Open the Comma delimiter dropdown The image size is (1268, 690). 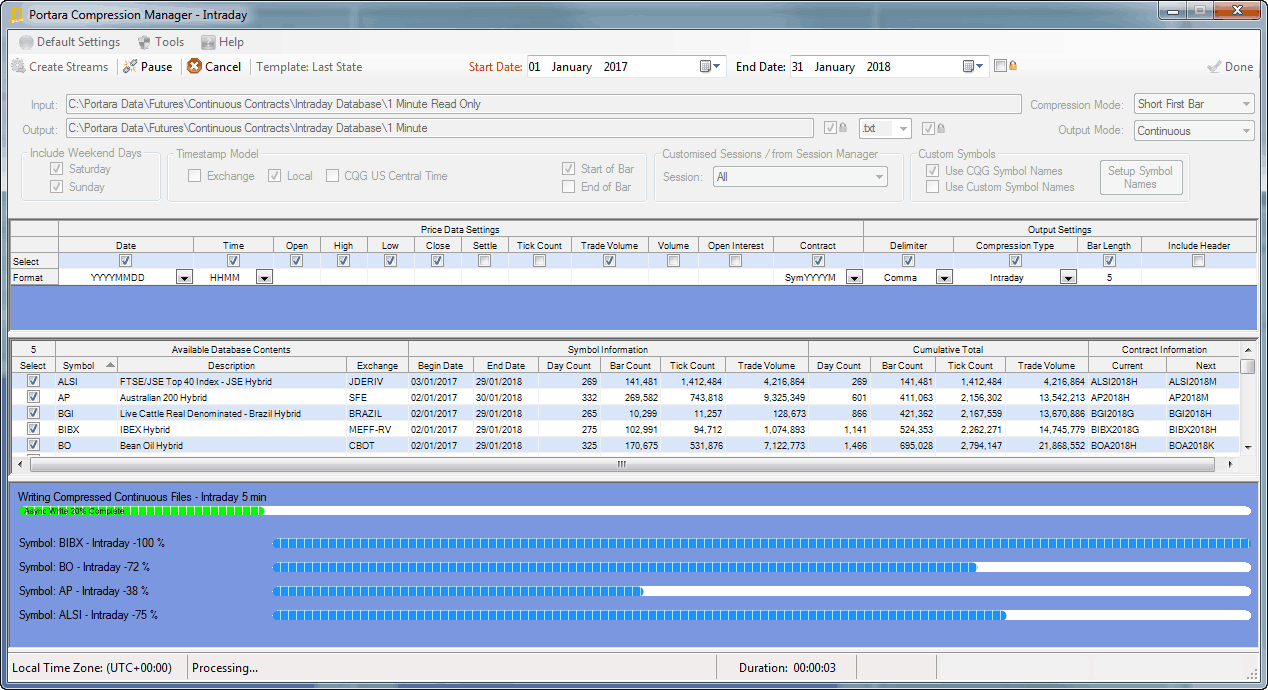(944, 278)
